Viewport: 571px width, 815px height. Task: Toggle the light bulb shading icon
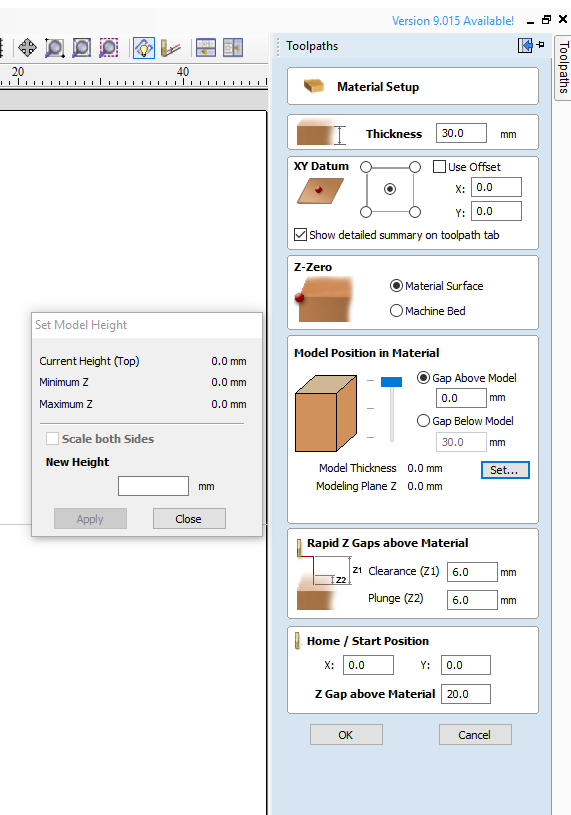(143, 48)
